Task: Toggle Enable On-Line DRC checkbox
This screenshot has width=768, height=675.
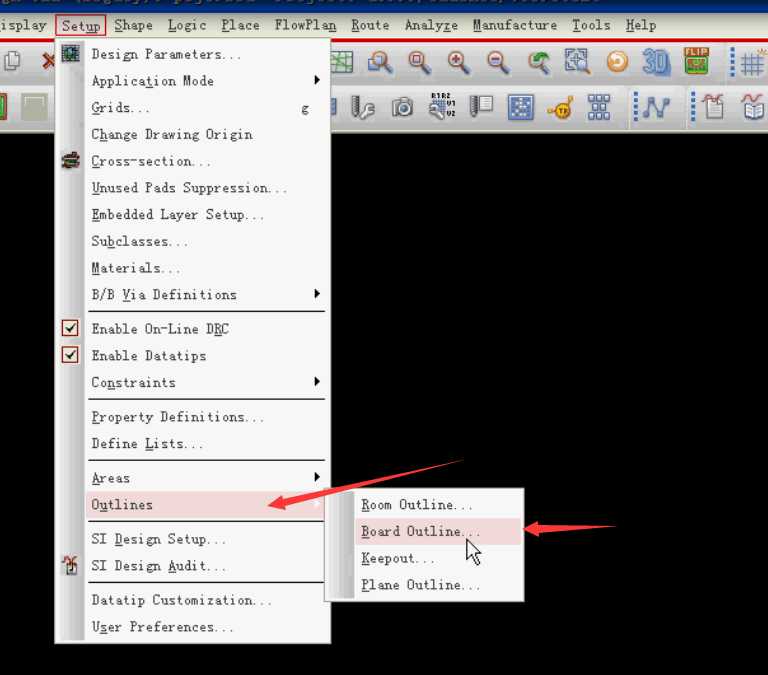Action: tap(70, 328)
